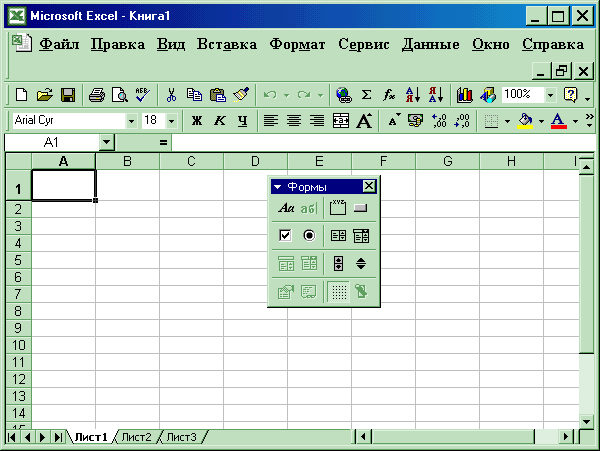The height and width of the screenshot is (451, 600).
Task: Save the workbook with the floppy disk icon
Action: coord(68,94)
